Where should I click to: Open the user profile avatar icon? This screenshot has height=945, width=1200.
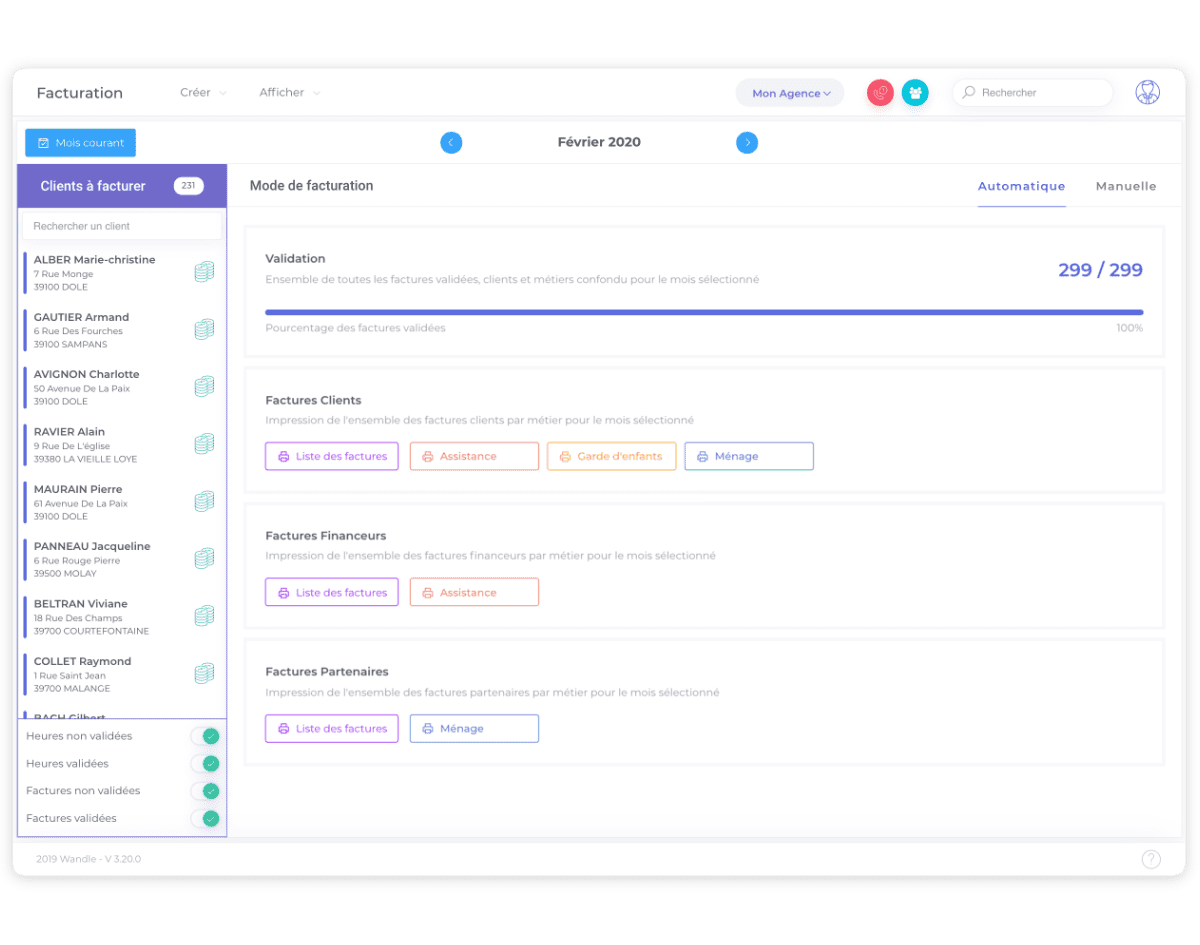1148,92
